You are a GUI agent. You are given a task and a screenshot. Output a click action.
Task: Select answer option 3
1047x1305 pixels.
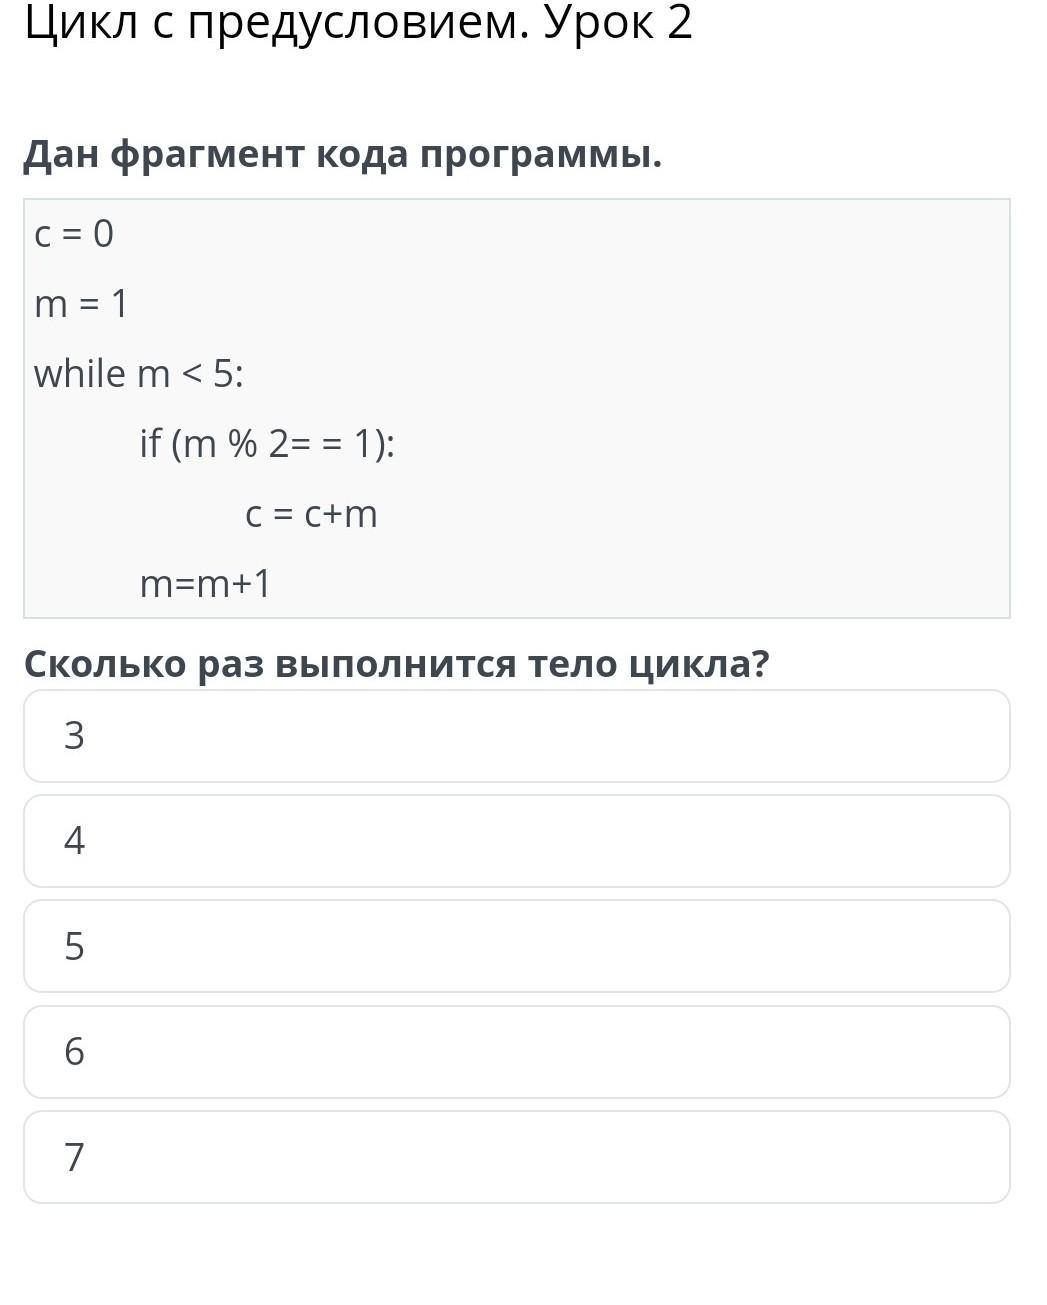tap(517, 736)
